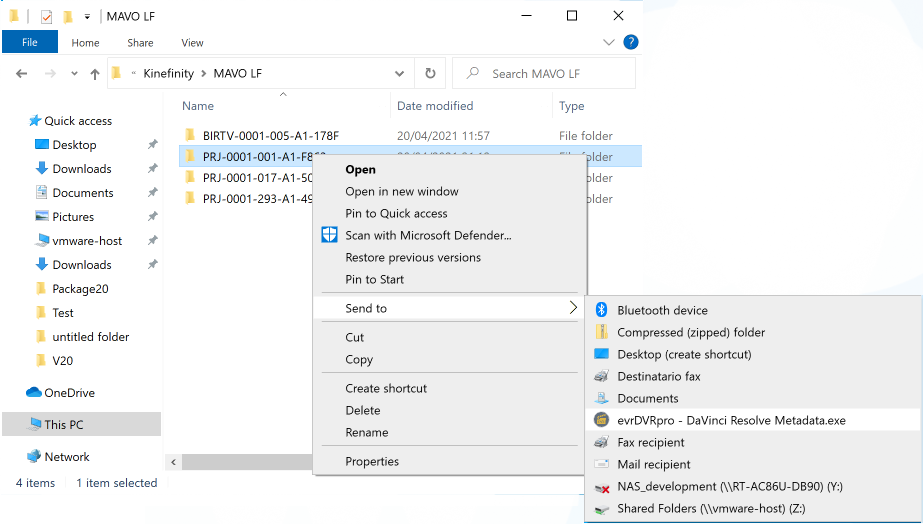
Task: Click the Pictures icon in Quick access
Action: click(x=41, y=216)
